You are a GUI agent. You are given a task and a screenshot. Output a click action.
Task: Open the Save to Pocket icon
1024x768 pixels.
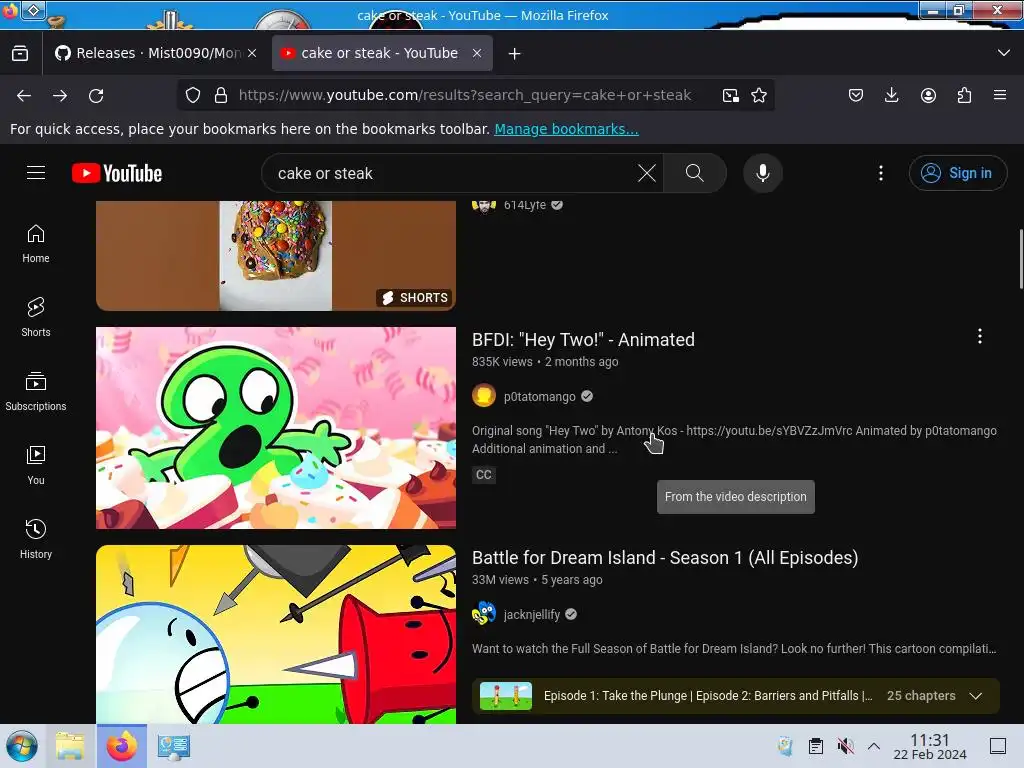pyautogui.click(x=856, y=95)
